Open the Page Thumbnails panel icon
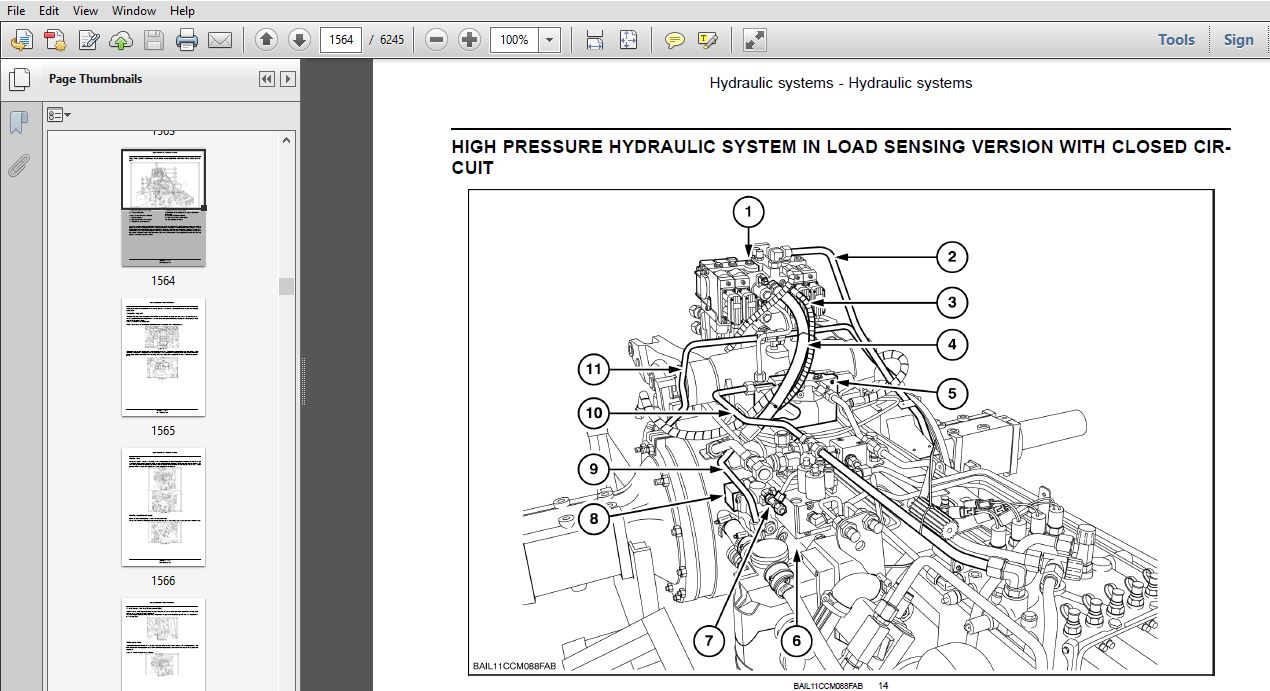This screenshot has height=691, width=1270. coord(18,79)
